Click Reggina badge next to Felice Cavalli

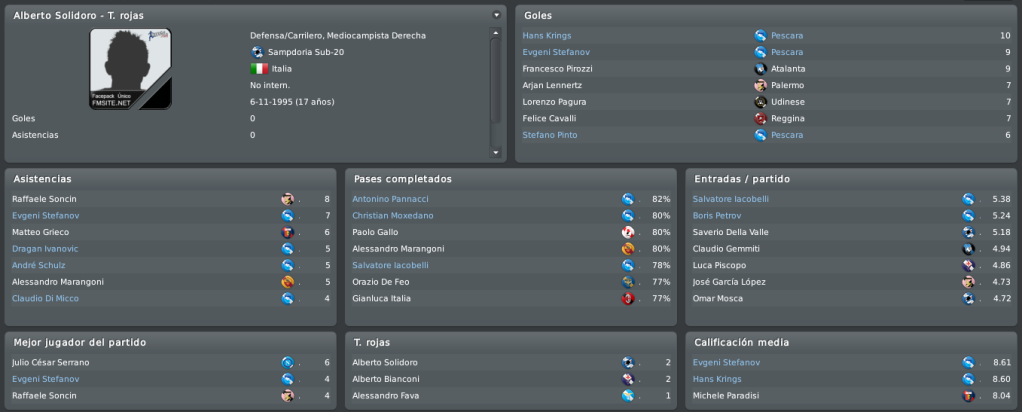click(760, 119)
